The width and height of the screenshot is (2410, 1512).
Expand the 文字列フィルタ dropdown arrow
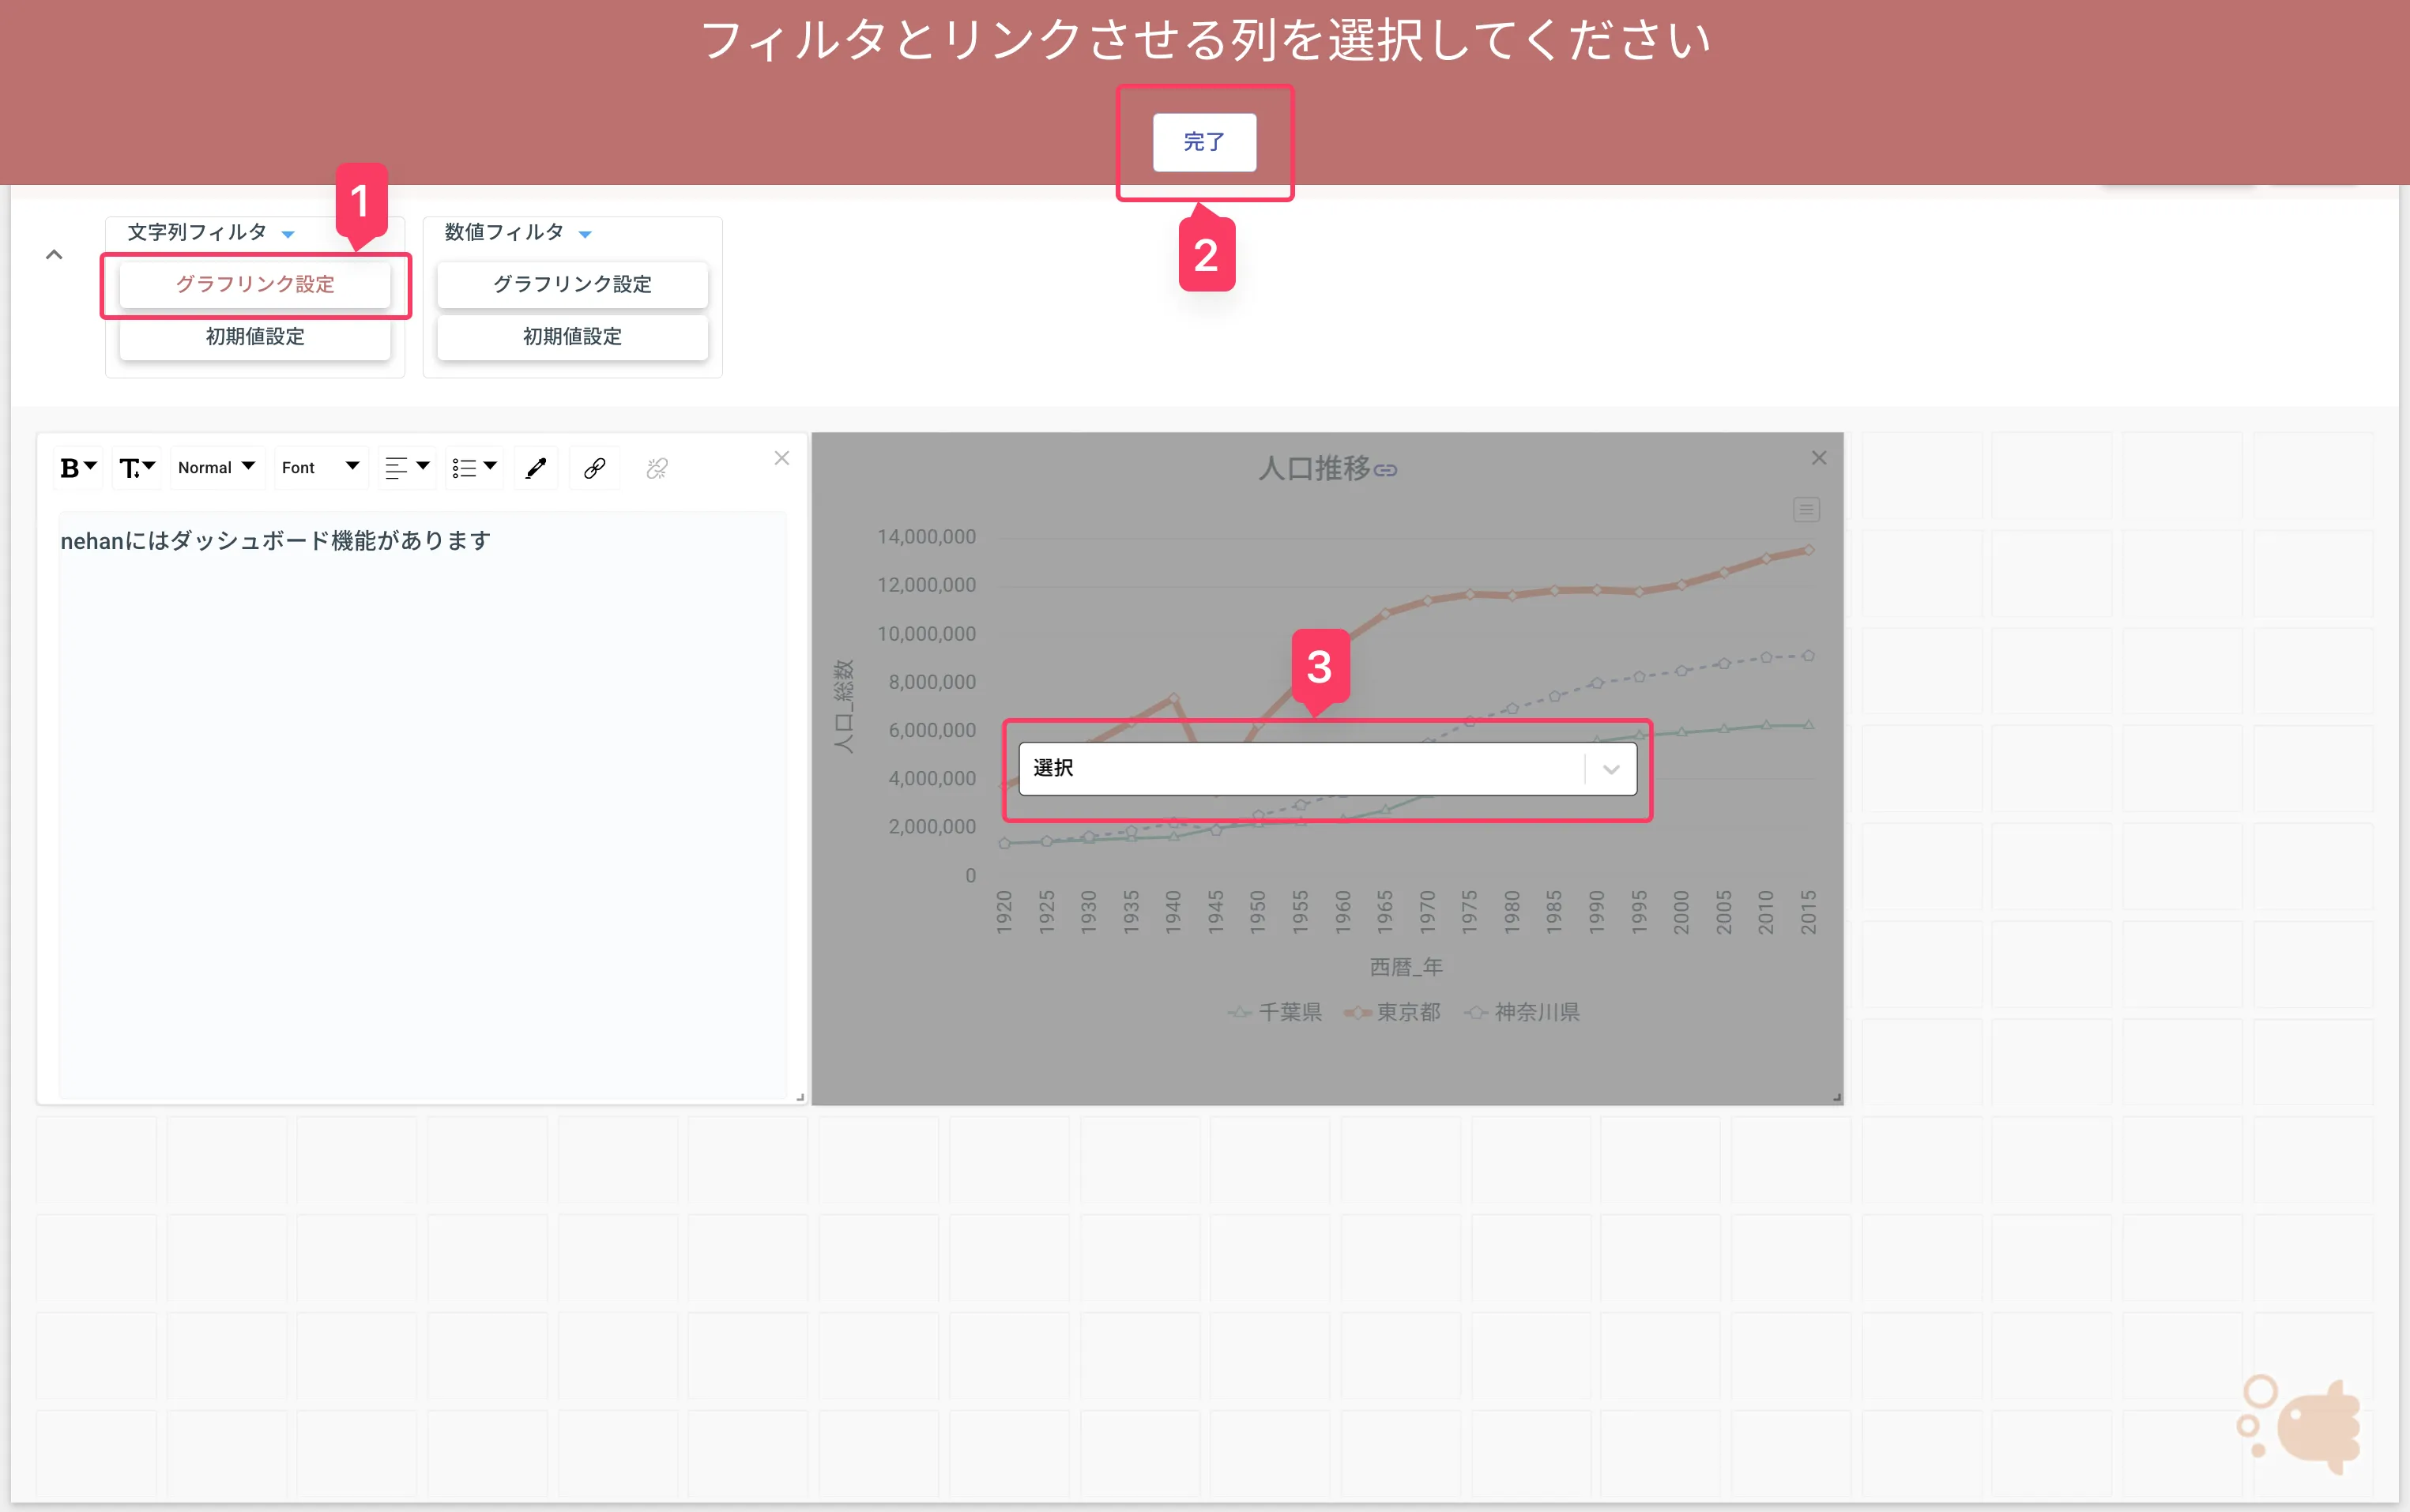(288, 234)
